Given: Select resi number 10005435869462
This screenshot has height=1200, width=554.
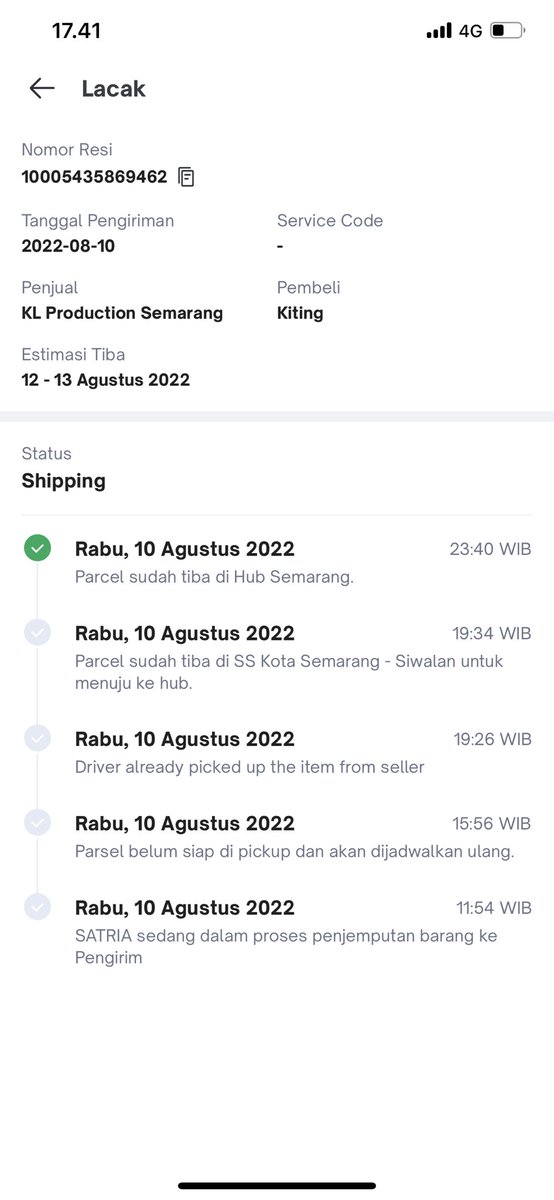Looking at the screenshot, I should coord(94,177).
